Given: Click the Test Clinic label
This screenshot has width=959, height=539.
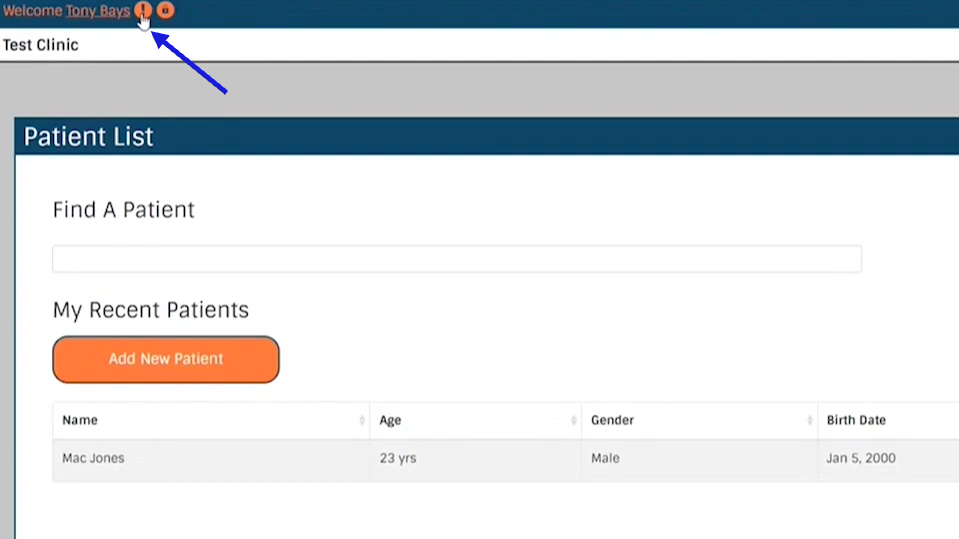Looking at the screenshot, I should pos(41,45).
